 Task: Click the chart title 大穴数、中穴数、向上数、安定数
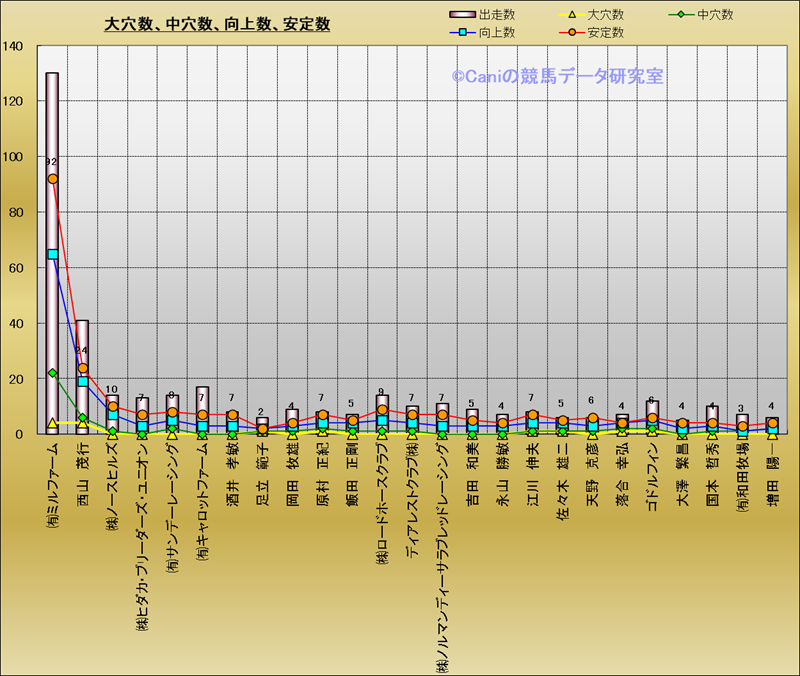[x=217, y=24]
